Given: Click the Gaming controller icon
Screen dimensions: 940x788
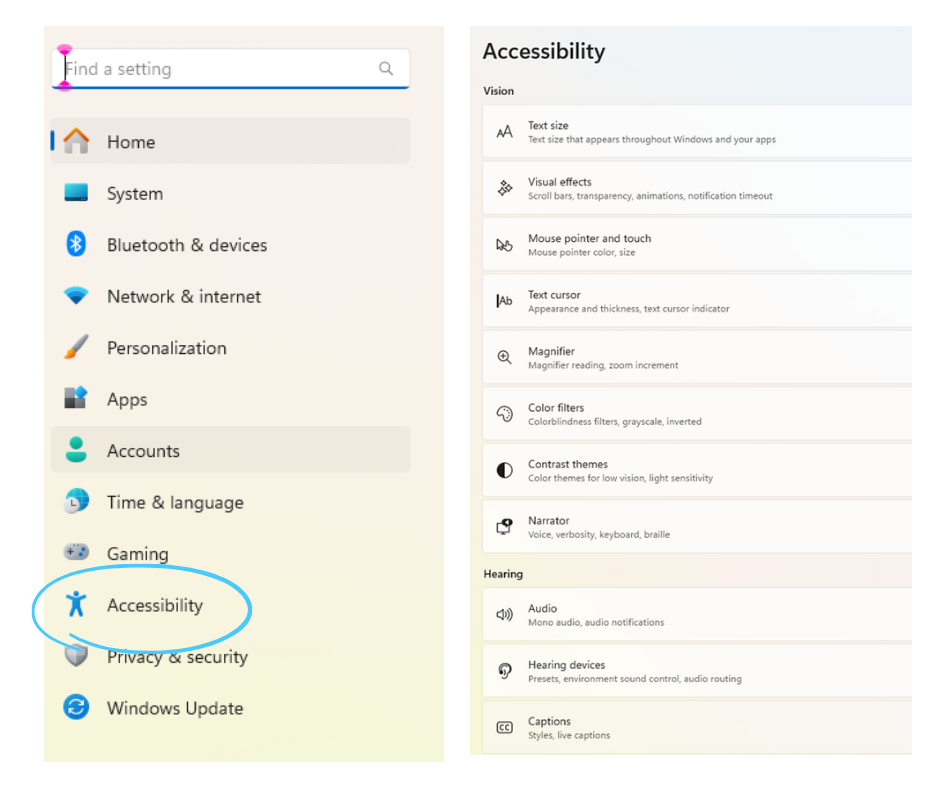Looking at the screenshot, I should point(76,551).
